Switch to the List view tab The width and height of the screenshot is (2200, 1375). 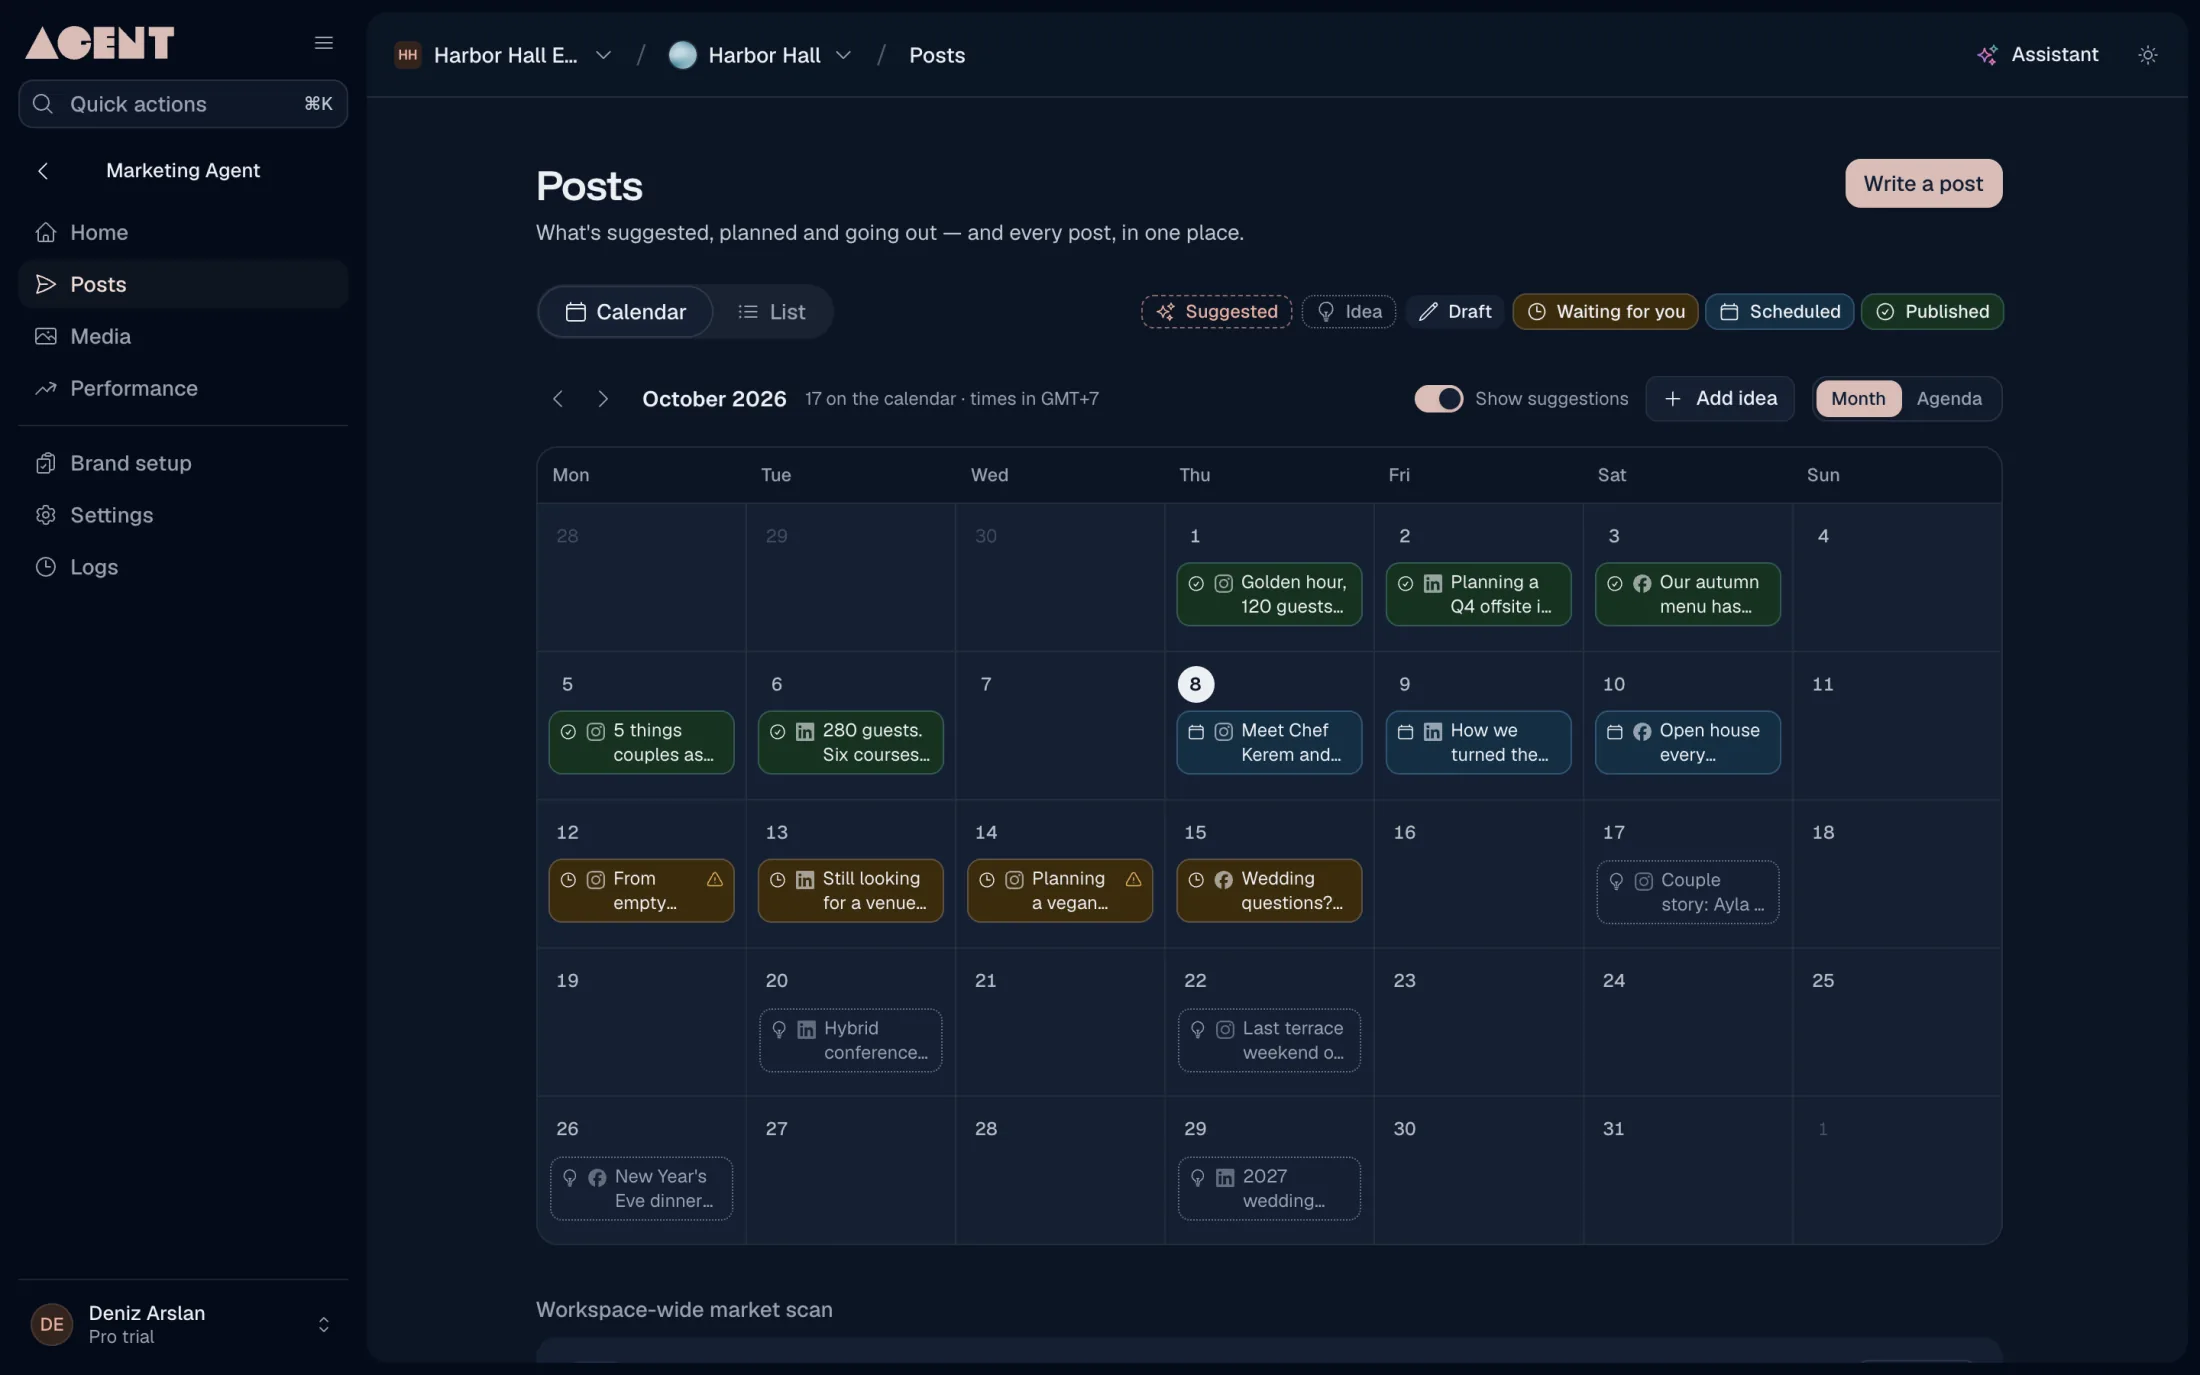pyautogui.click(x=771, y=312)
